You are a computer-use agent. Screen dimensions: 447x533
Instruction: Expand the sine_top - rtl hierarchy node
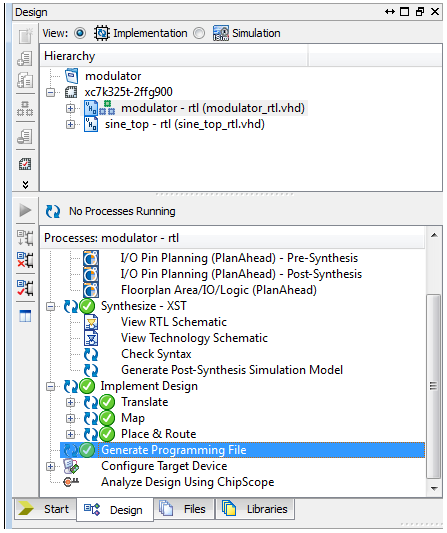click(x=70, y=124)
